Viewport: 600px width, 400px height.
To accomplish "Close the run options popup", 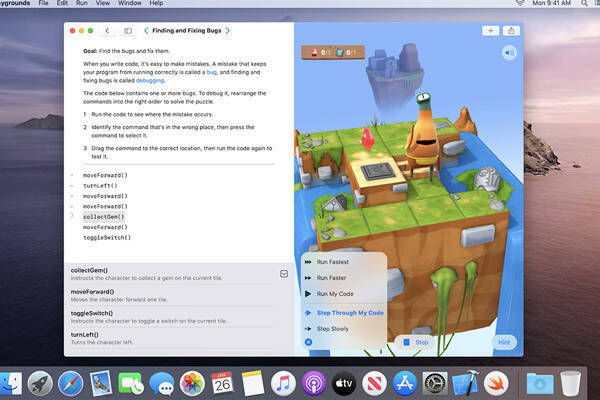I will [308, 342].
